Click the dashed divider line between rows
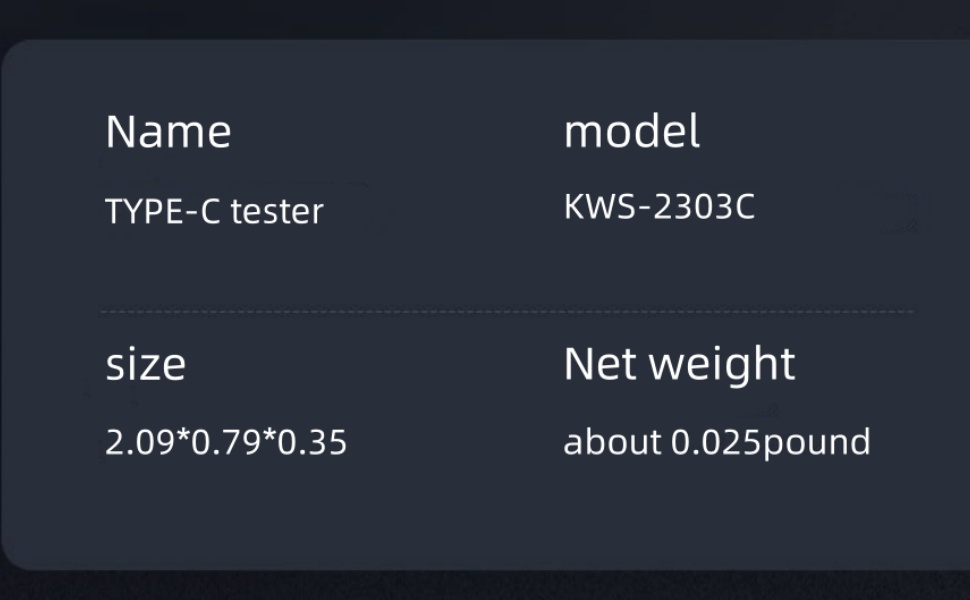This screenshot has width=970, height=600. pyautogui.click(x=505, y=312)
